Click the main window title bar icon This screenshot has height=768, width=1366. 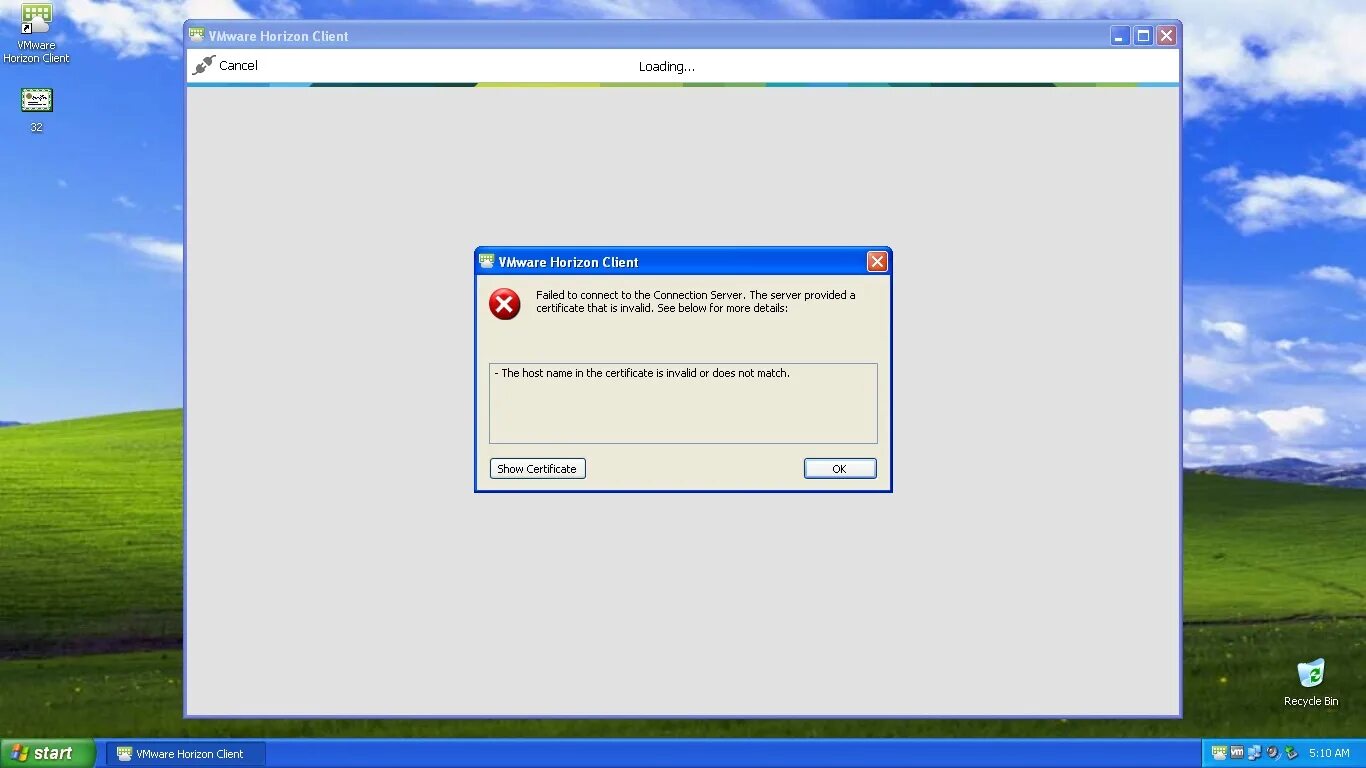(x=197, y=36)
